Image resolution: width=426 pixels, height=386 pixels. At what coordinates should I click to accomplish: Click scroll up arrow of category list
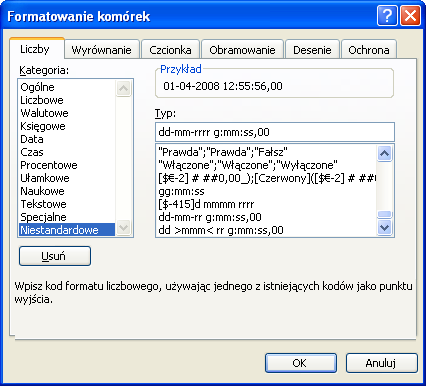(x=124, y=88)
